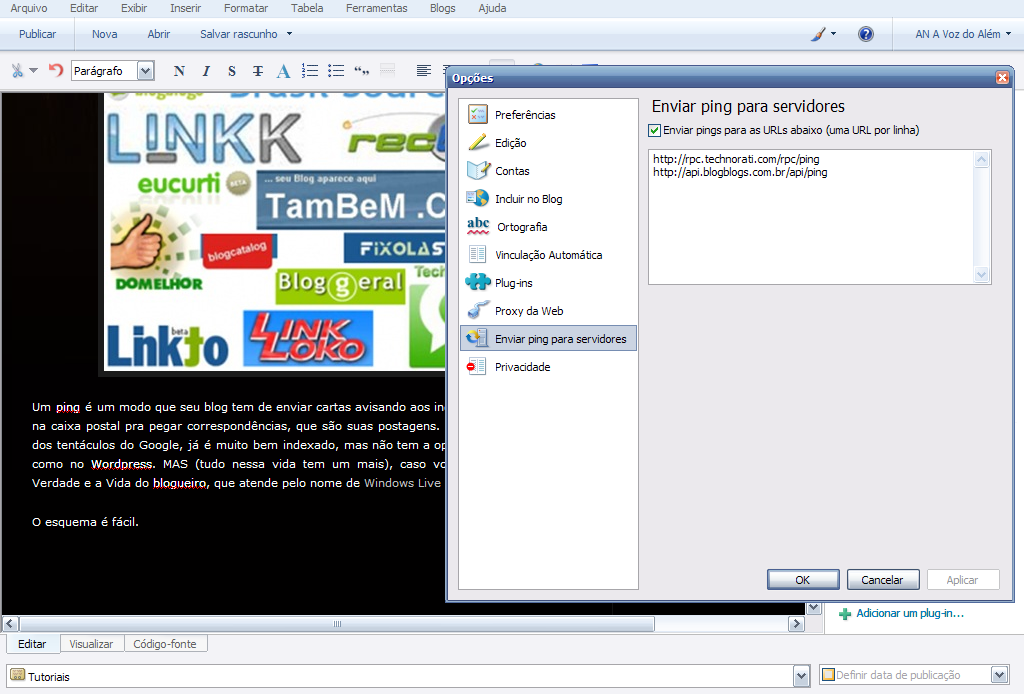This screenshot has width=1024, height=694.
Task: Open the Tutoriais category dropdown
Action: [x=802, y=676]
